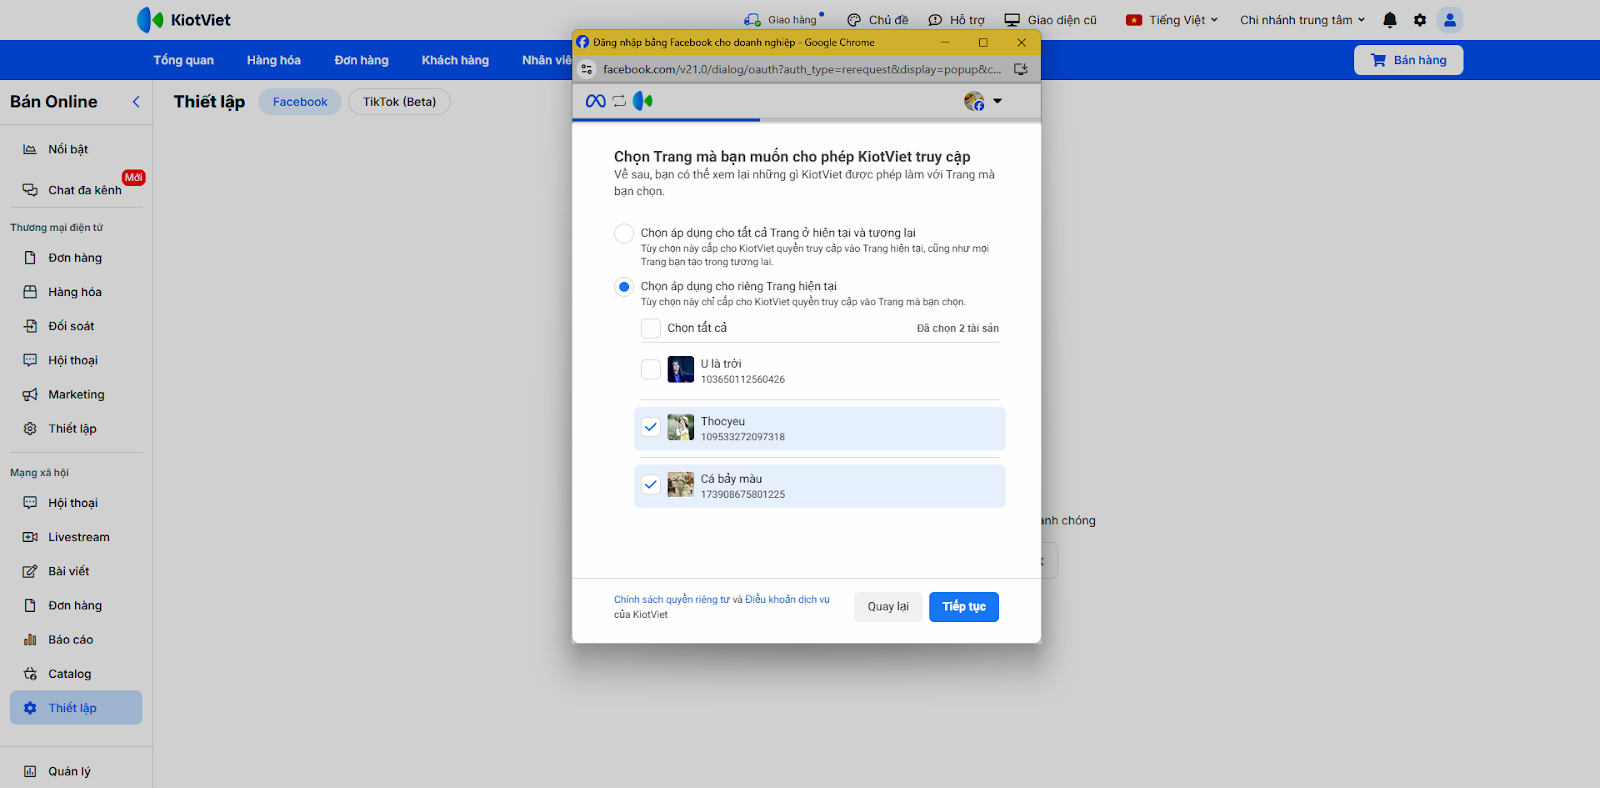The height and width of the screenshot is (788, 1600).
Task: Open the Bán hàng sales screen
Action: 1408,60
